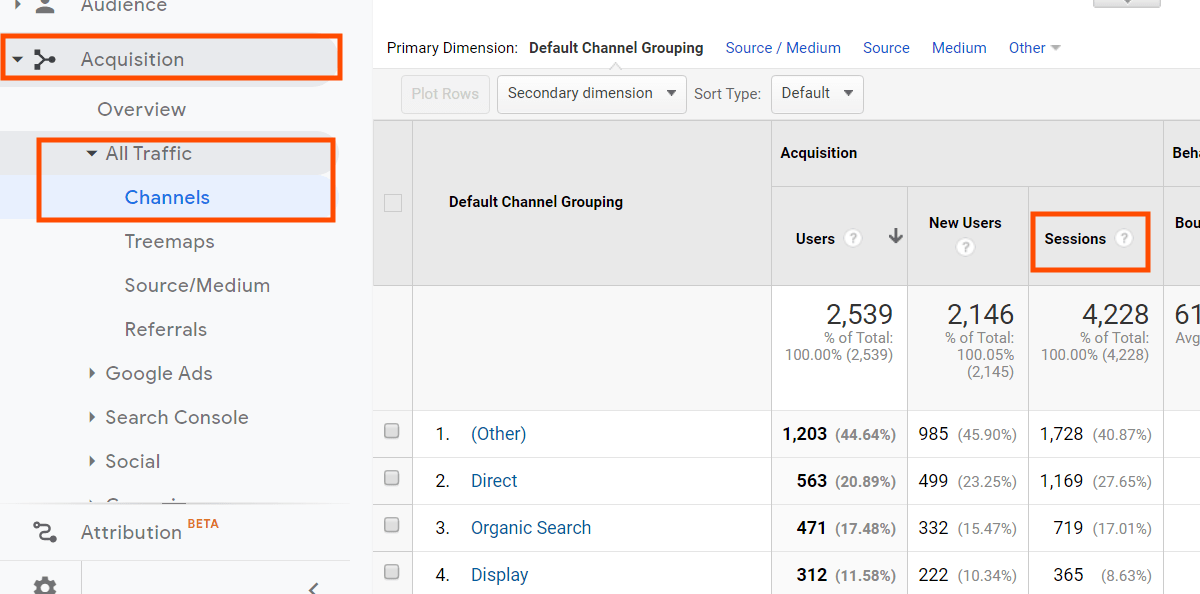This screenshot has height=594, width=1200.
Task: Switch primary dimension to Source / Medium
Action: 783,48
